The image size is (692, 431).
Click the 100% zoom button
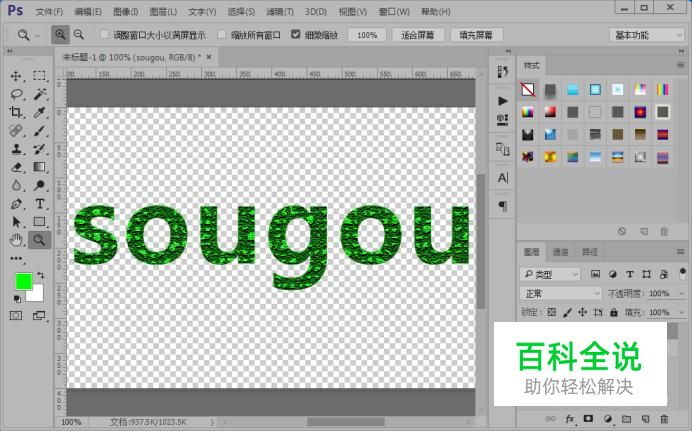pyautogui.click(x=367, y=35)
